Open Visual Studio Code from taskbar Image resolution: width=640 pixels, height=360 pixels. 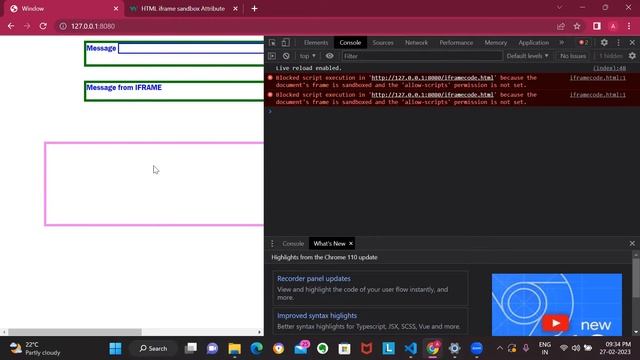tap(411, 349)
